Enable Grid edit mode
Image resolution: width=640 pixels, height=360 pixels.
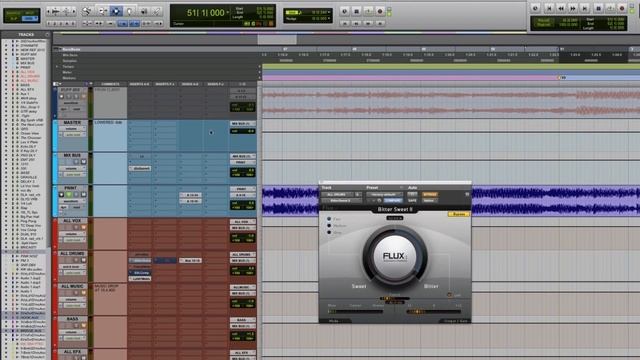(29, 18)
